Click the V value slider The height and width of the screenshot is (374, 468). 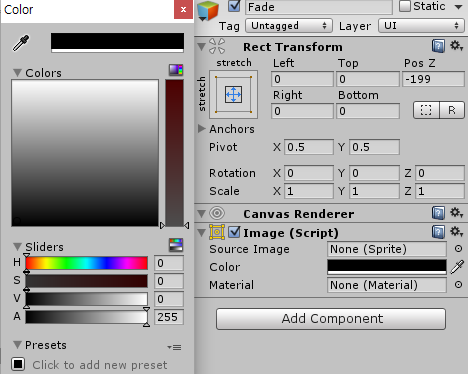(87, 299)
